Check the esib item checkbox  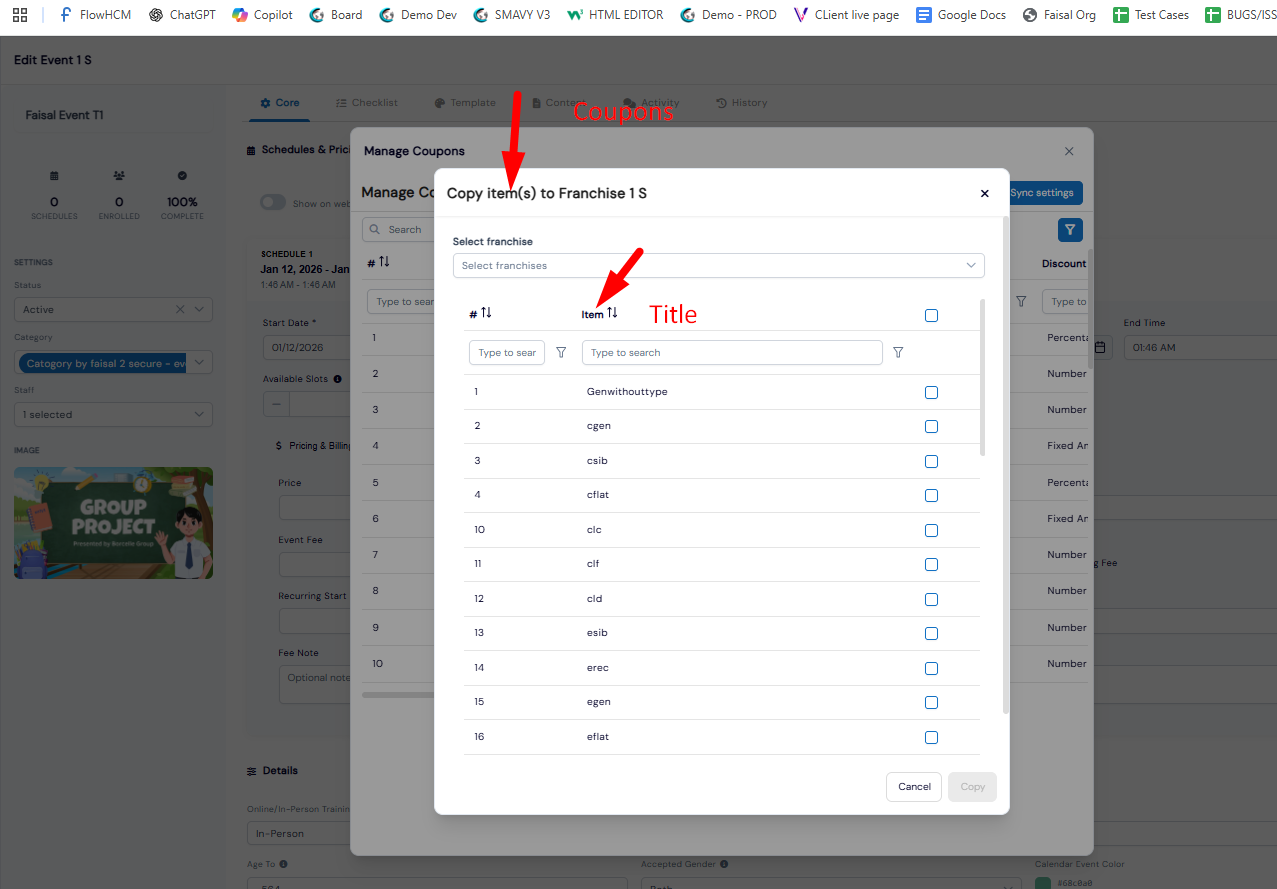click(x=932, y=633)
